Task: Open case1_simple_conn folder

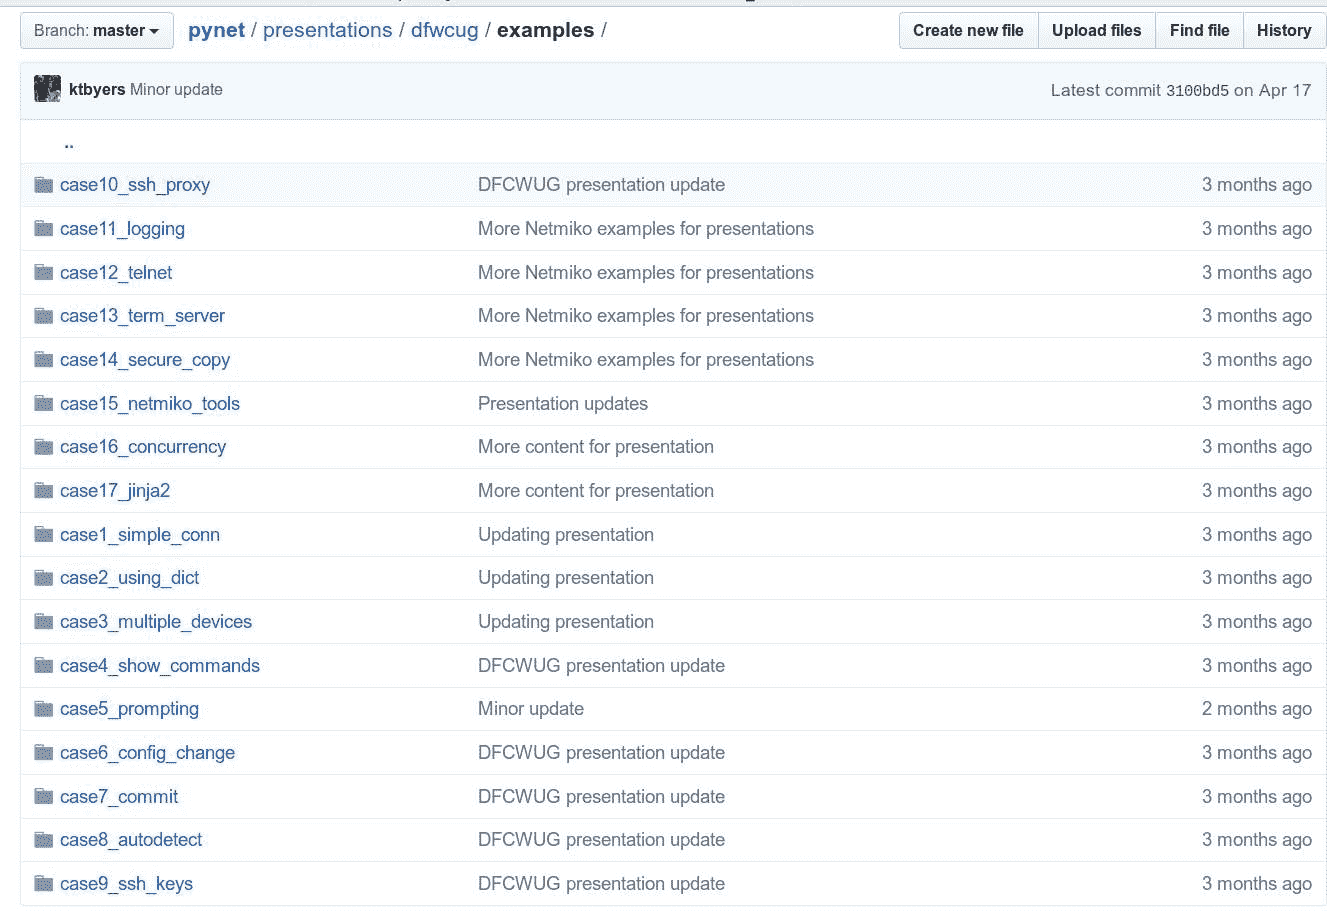Action: (x=140, y=535)
